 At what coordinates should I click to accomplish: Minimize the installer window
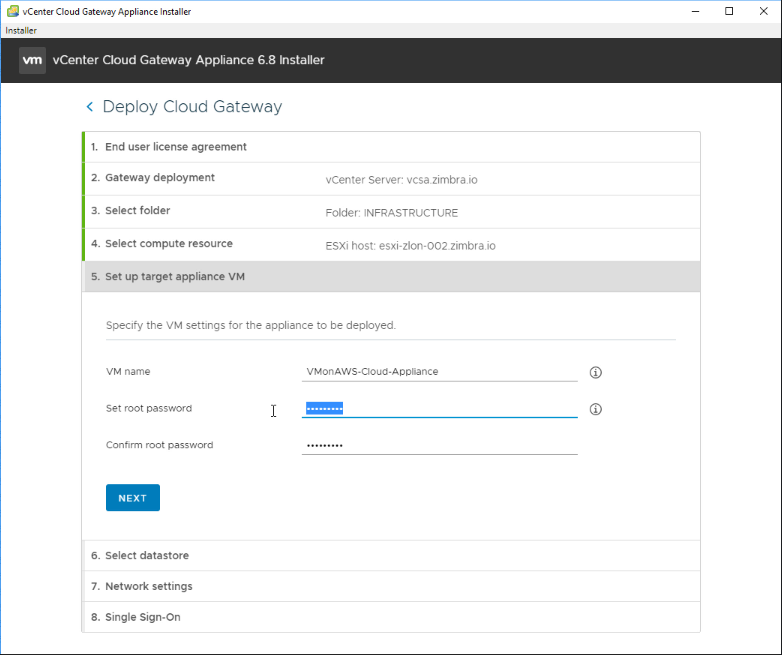pos(696,11)
